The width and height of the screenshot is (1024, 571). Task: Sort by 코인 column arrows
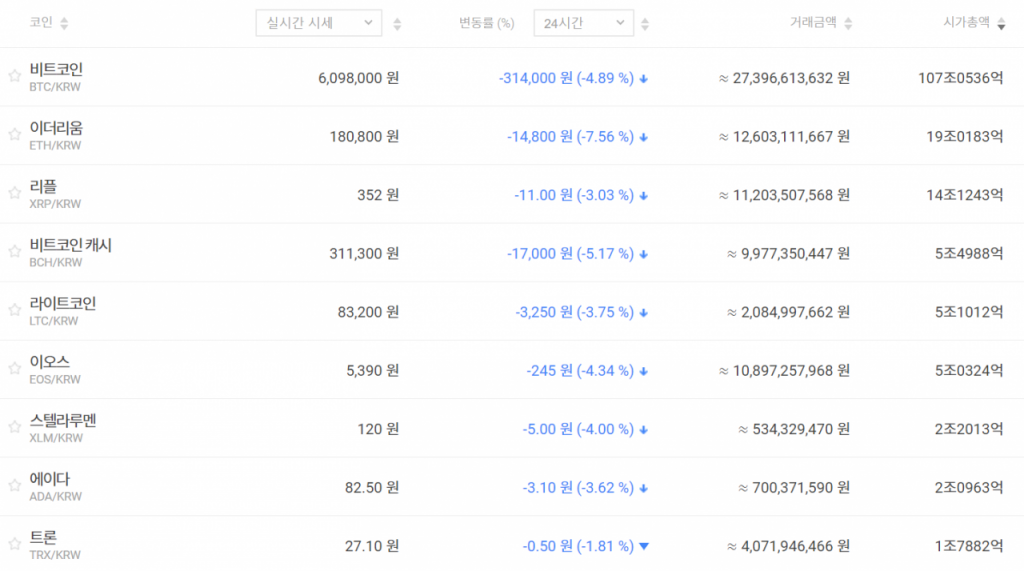(64, 24)
